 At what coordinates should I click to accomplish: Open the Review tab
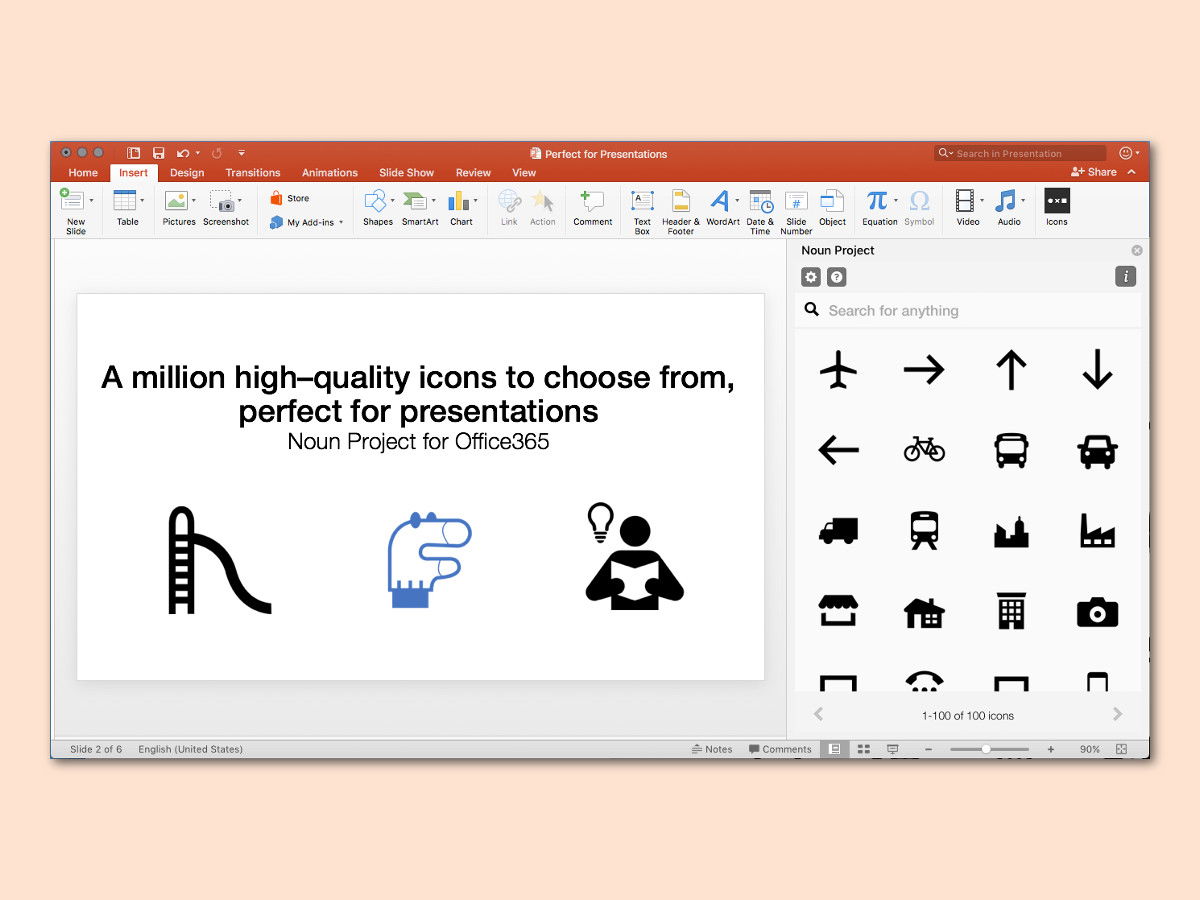[474, 173]
